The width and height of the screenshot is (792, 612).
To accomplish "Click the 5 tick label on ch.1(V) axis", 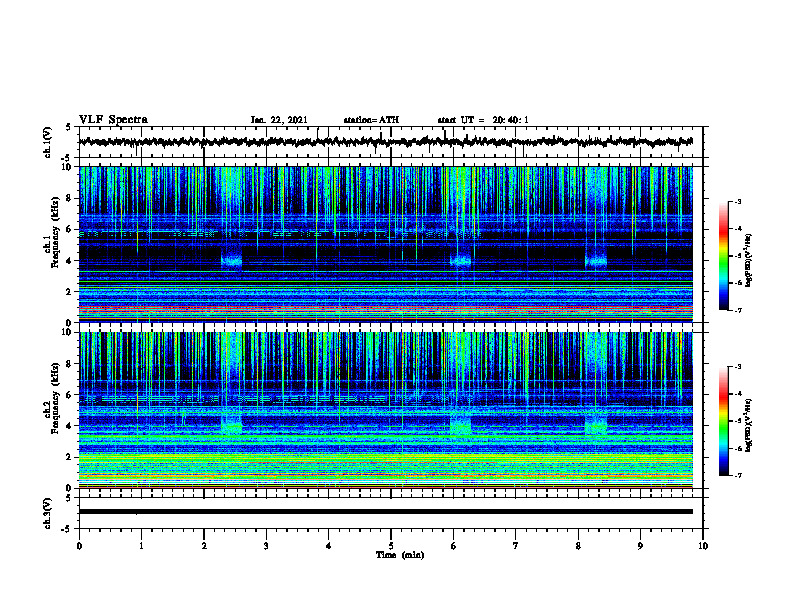I will 69,128.
